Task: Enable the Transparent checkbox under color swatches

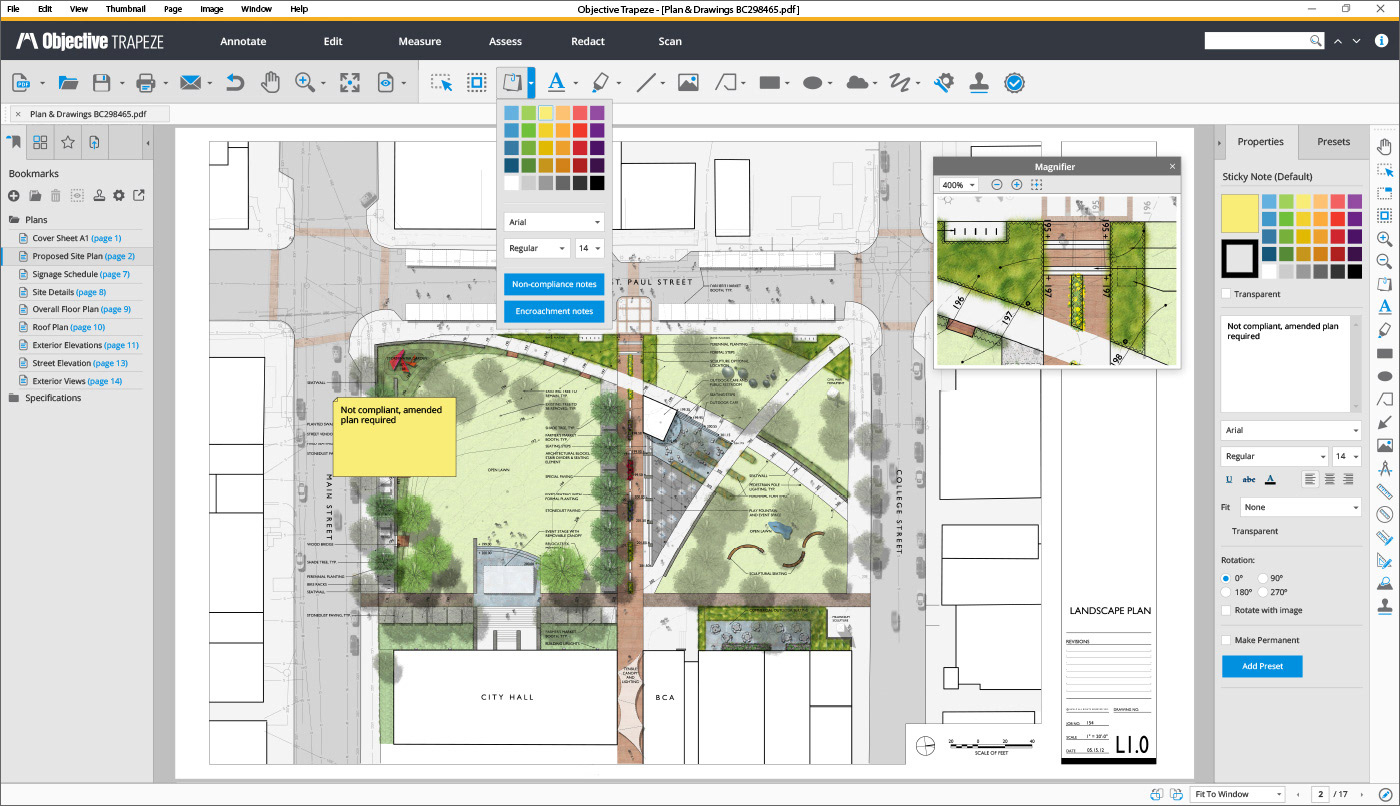Action: [x=1227, y=294]
